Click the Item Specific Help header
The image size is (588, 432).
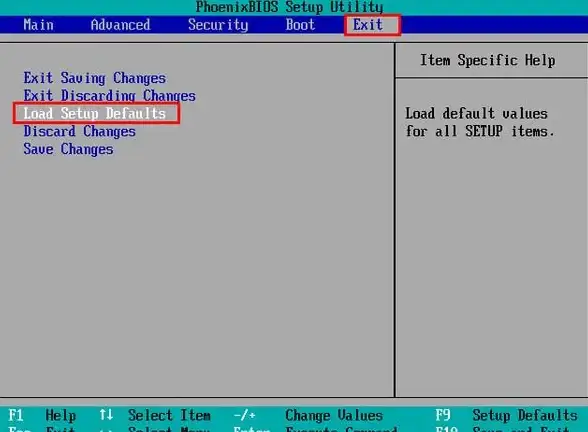coord(488,60)
